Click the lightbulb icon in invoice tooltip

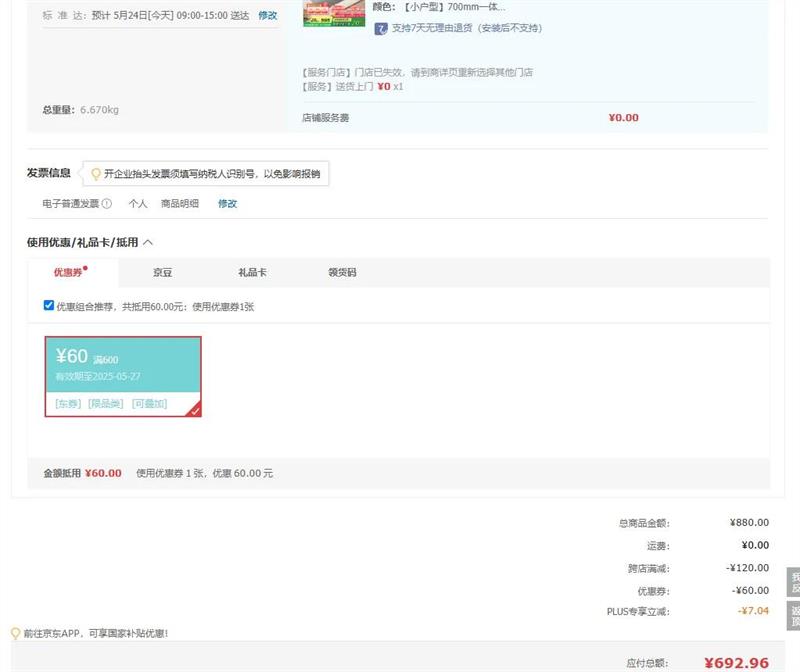[x=96, y=174]
